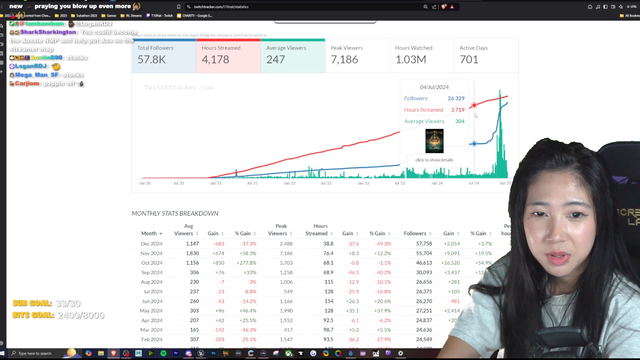Sort by Gain column beside Followers
This screenshot has height=360, width=640.
tap(451, 233)
